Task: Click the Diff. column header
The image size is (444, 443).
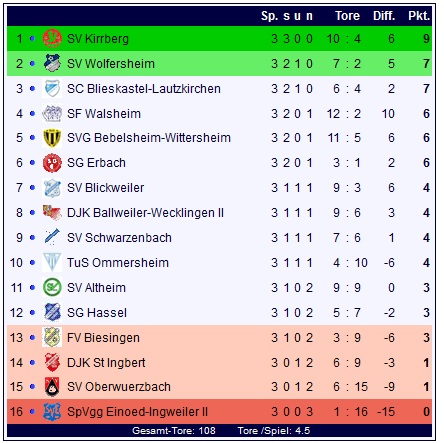Action: coord(384,16)
